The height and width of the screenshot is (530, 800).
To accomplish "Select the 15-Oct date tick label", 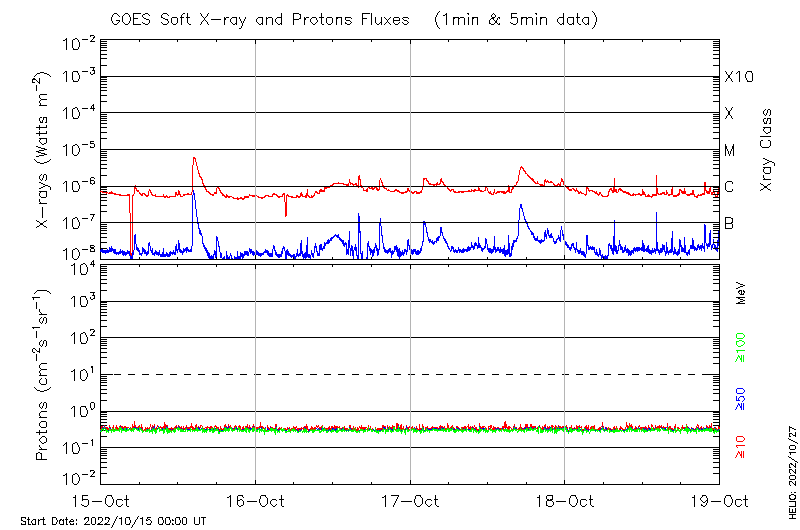I will point(100,500).
